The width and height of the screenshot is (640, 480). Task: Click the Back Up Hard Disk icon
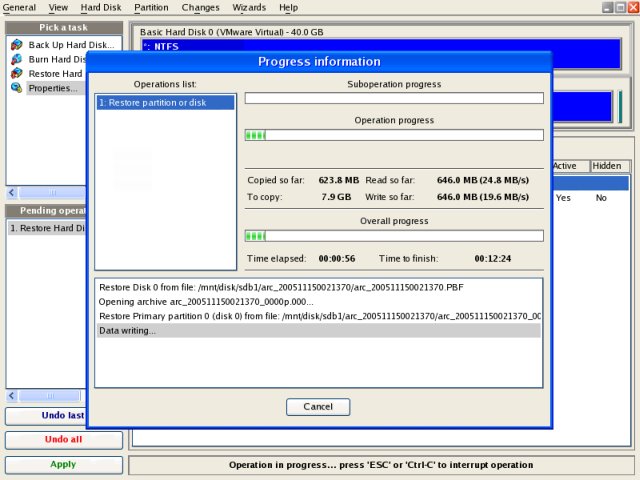17,44
